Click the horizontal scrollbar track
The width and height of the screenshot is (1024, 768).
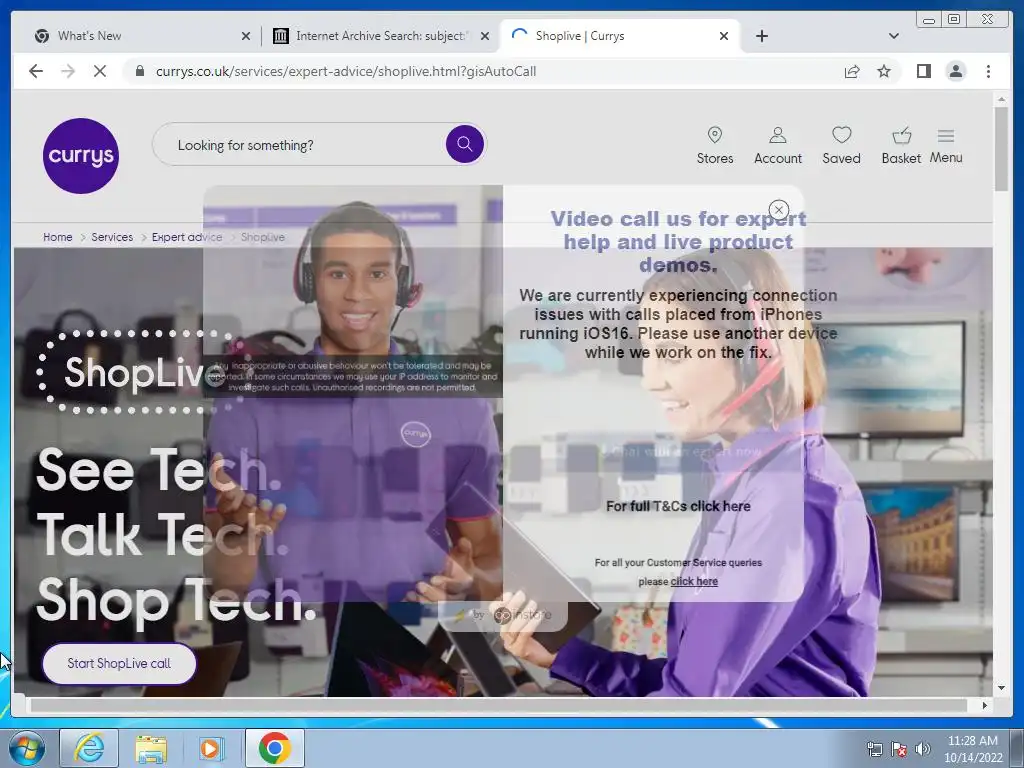(x=499, y=705)
